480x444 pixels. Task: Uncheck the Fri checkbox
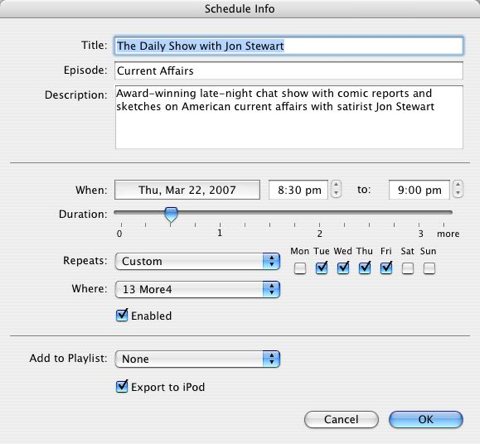386,268
